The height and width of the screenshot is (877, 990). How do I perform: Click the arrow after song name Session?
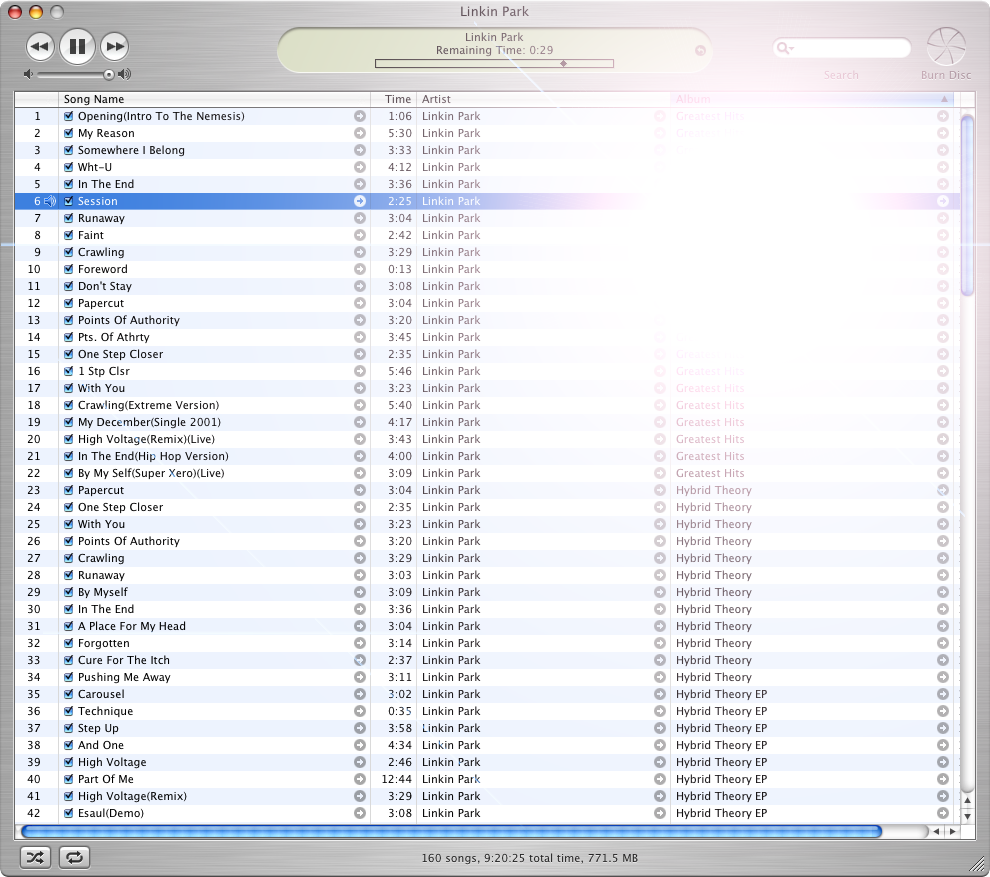pyautogui.click(x=360, y=201)
